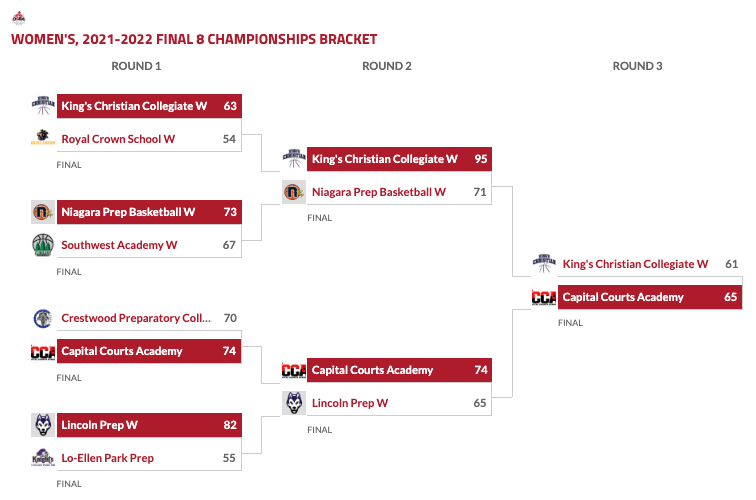Open Royal Crown School W team link
The width and height of the screenshot is (756, 500).
tap(118, 139)
